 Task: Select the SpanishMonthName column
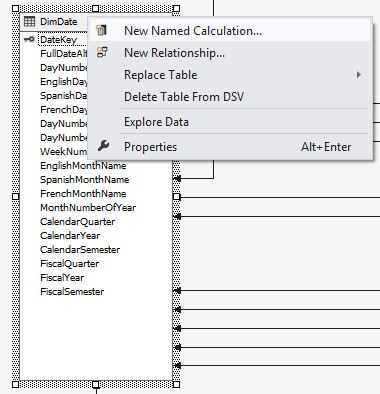click(85, 179)
